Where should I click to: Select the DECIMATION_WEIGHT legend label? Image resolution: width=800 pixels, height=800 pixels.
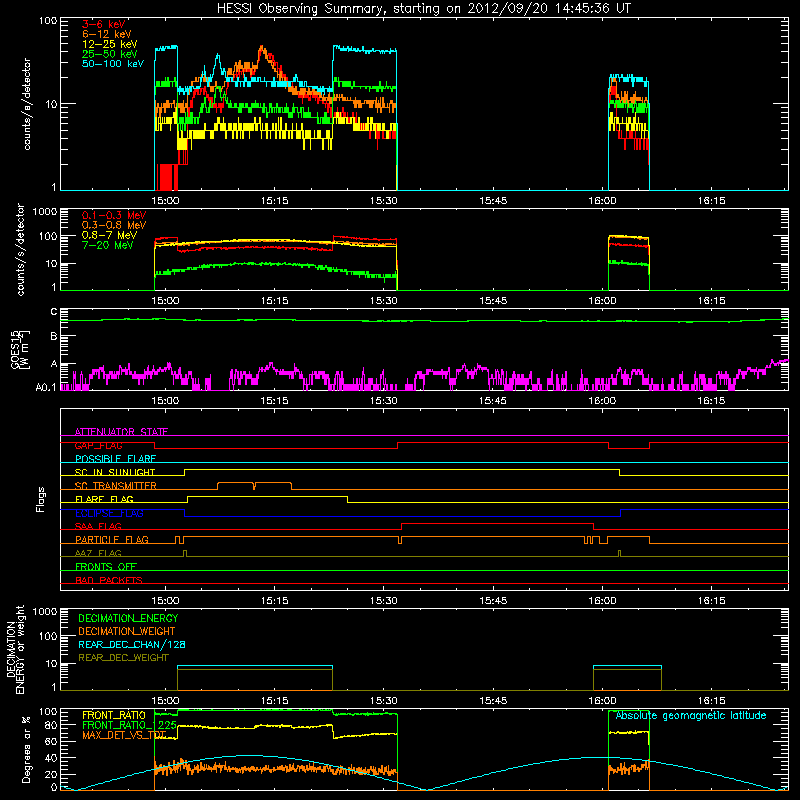(127, 632)
